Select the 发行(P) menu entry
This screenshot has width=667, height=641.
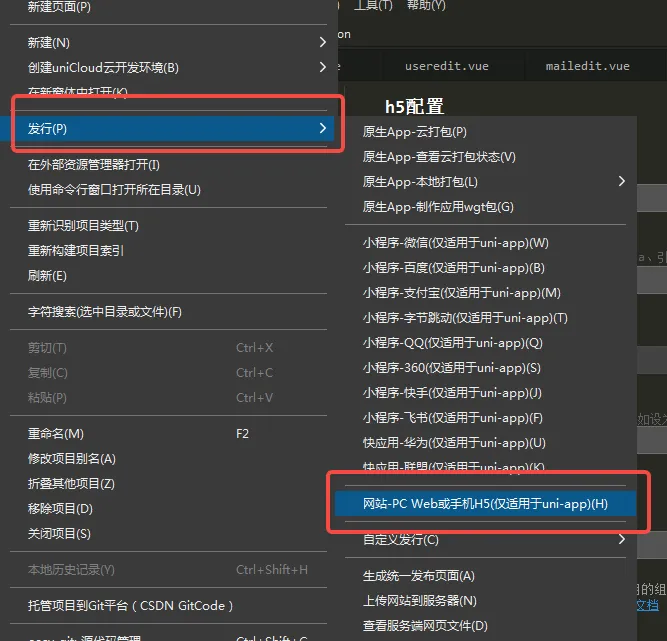pos(168,128)
